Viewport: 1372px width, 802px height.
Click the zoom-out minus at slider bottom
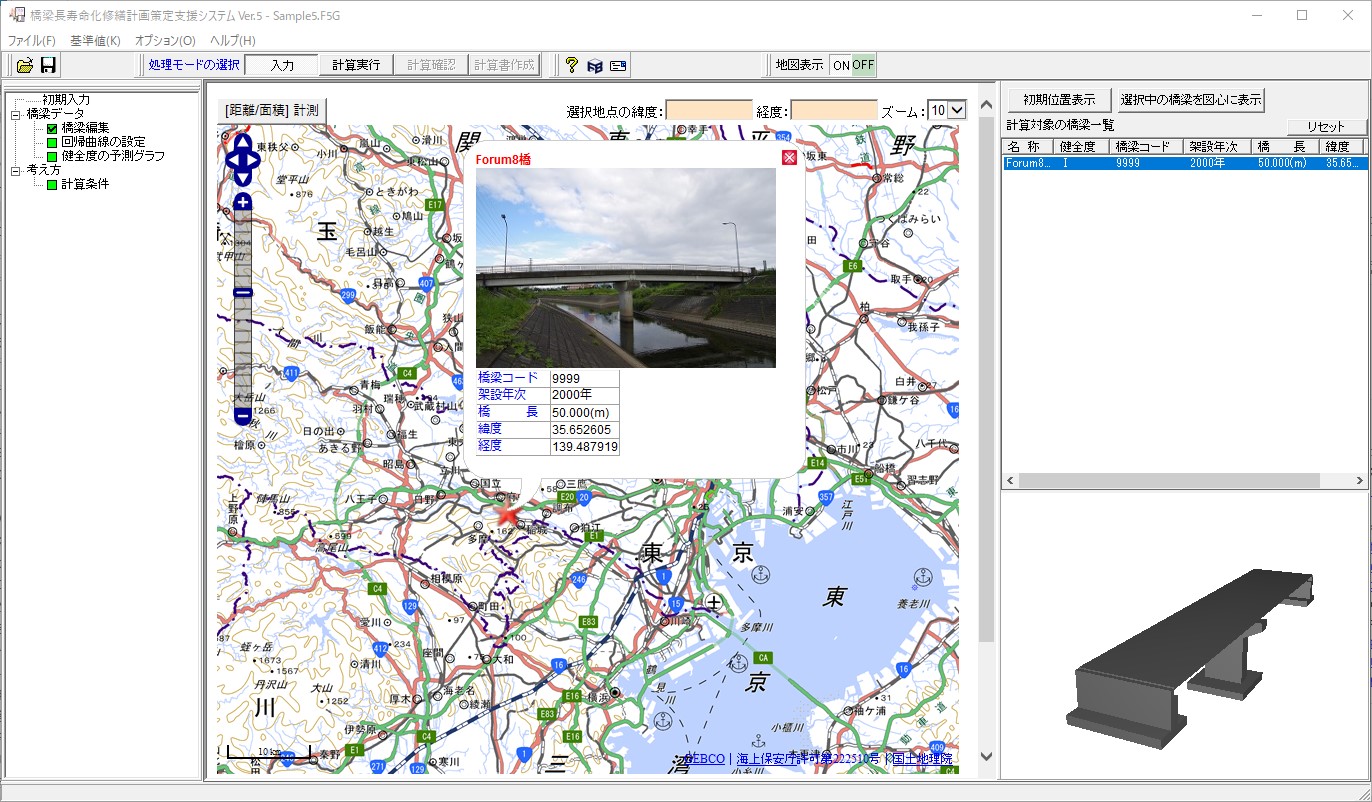click(x=243, y=416)
